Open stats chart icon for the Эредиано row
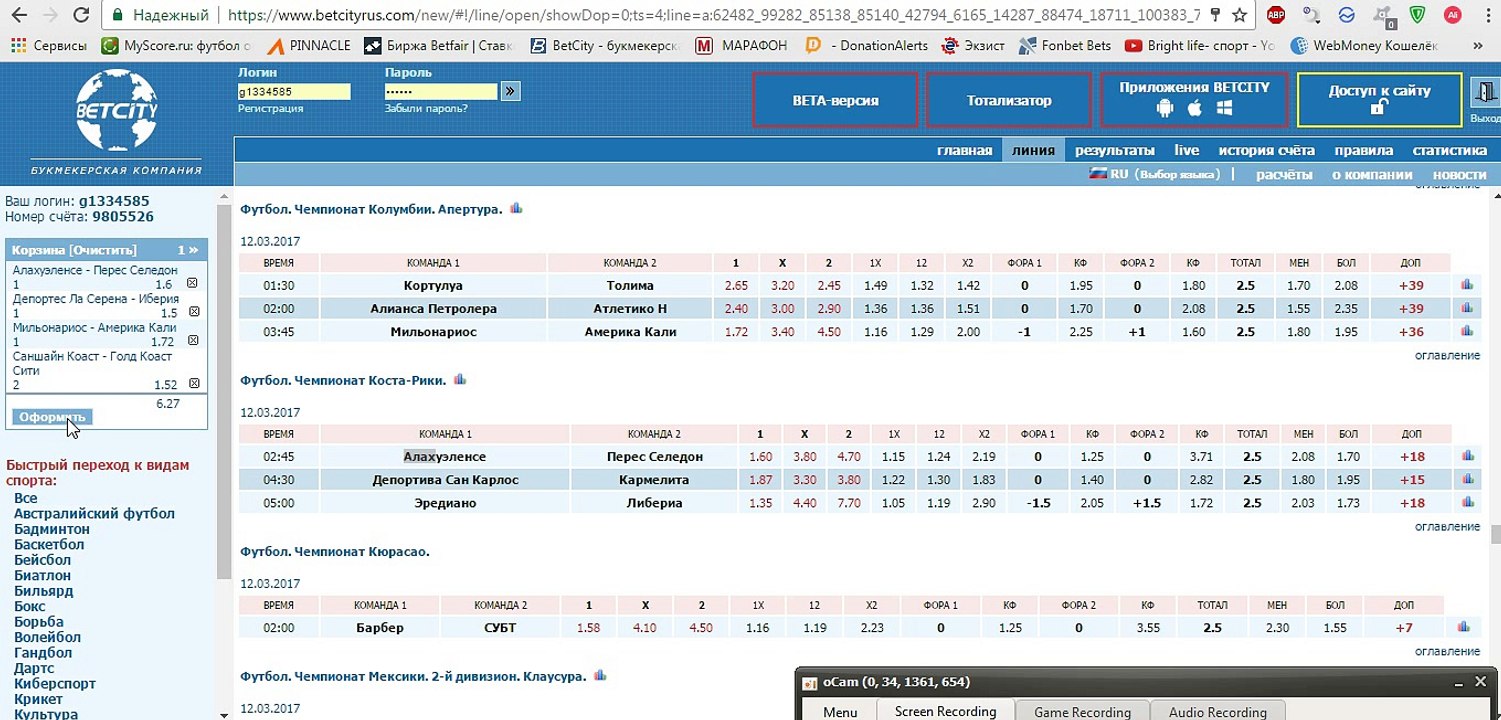Image resolution: width=1501 pixels, height=720 pixels. coord(1467,502)
